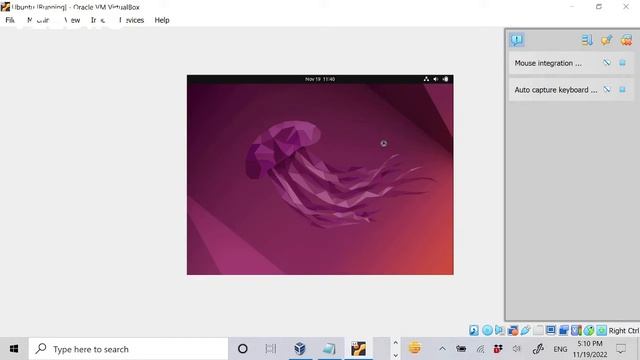Click the network adapter status icon
The image size is (640, 360).
click(x=513, y=330)
